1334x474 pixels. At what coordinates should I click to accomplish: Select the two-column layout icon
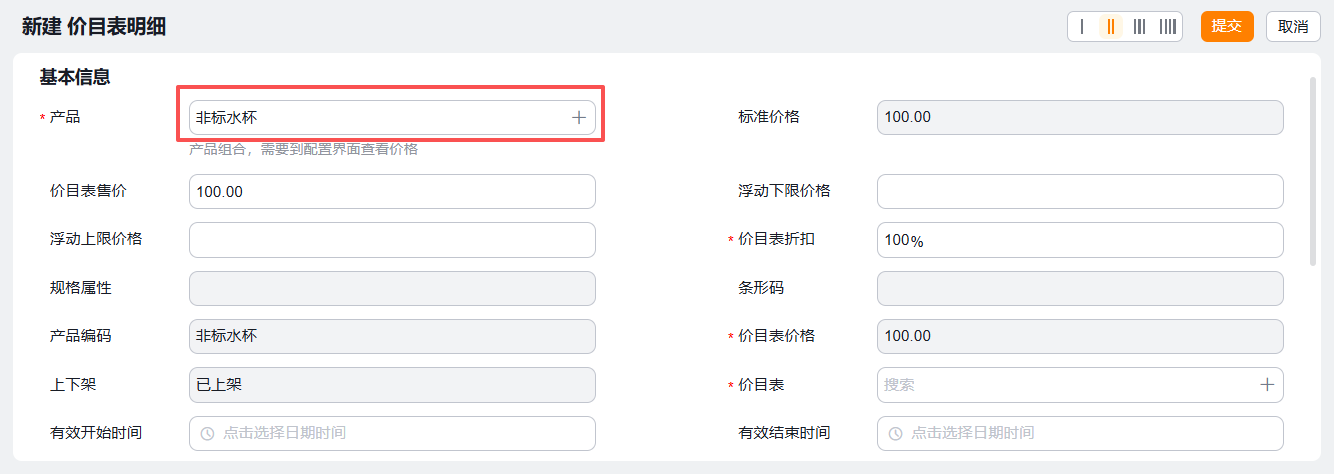pos(1111,27)
